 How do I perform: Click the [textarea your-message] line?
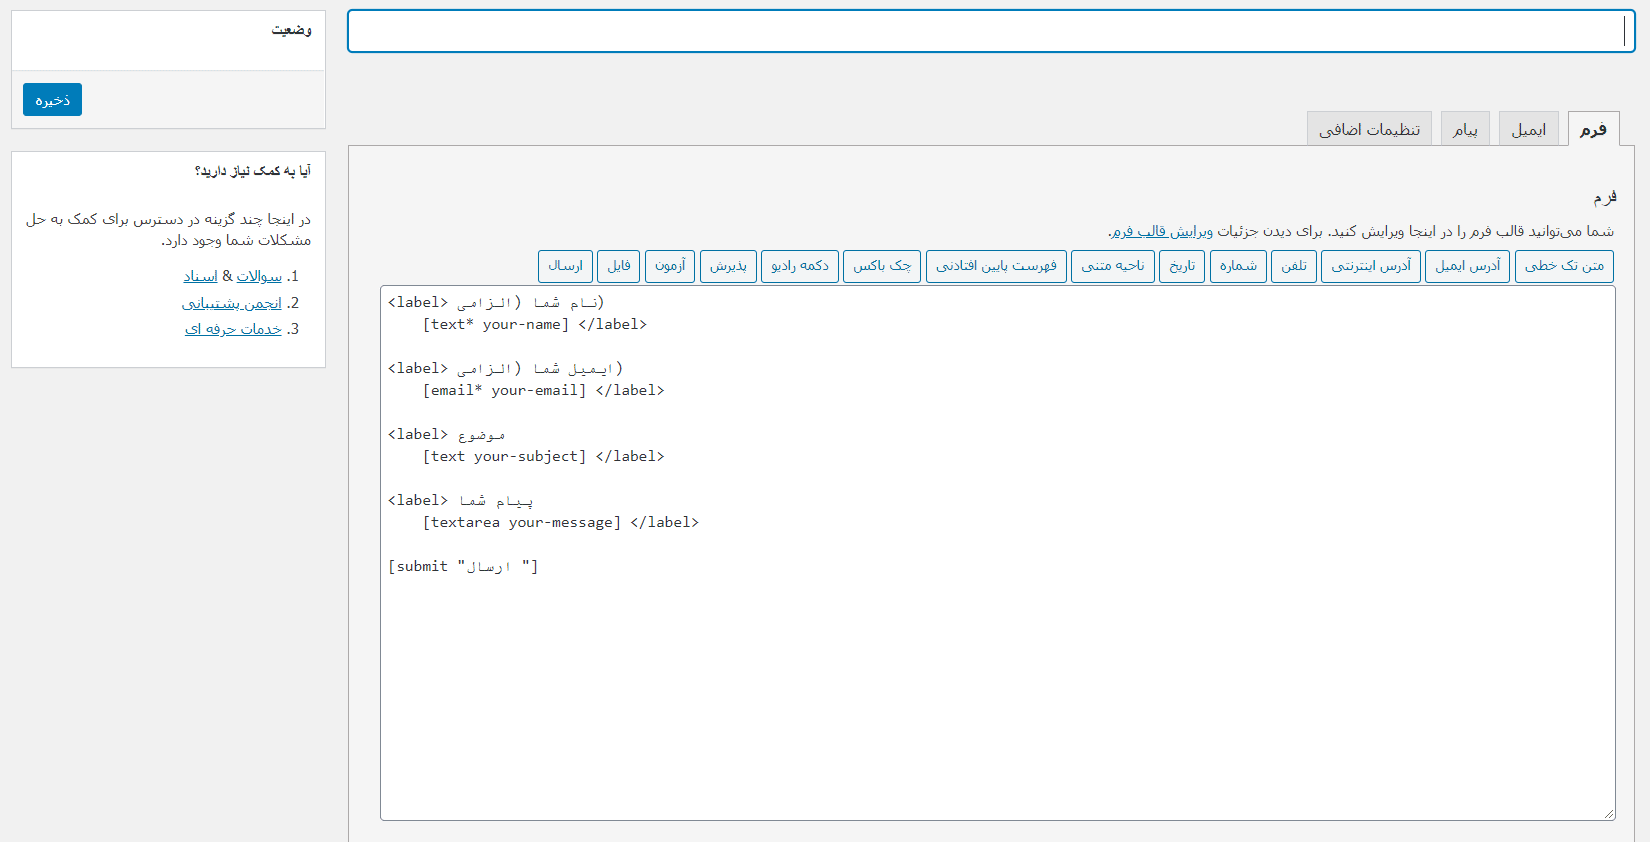click(x=561, y=522)
